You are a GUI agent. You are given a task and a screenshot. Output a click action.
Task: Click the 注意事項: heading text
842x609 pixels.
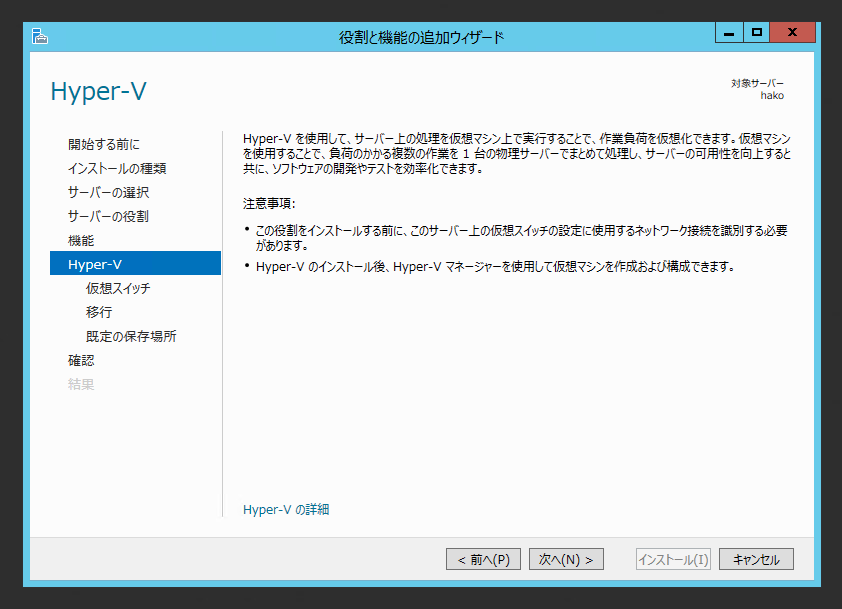point(269,204)
